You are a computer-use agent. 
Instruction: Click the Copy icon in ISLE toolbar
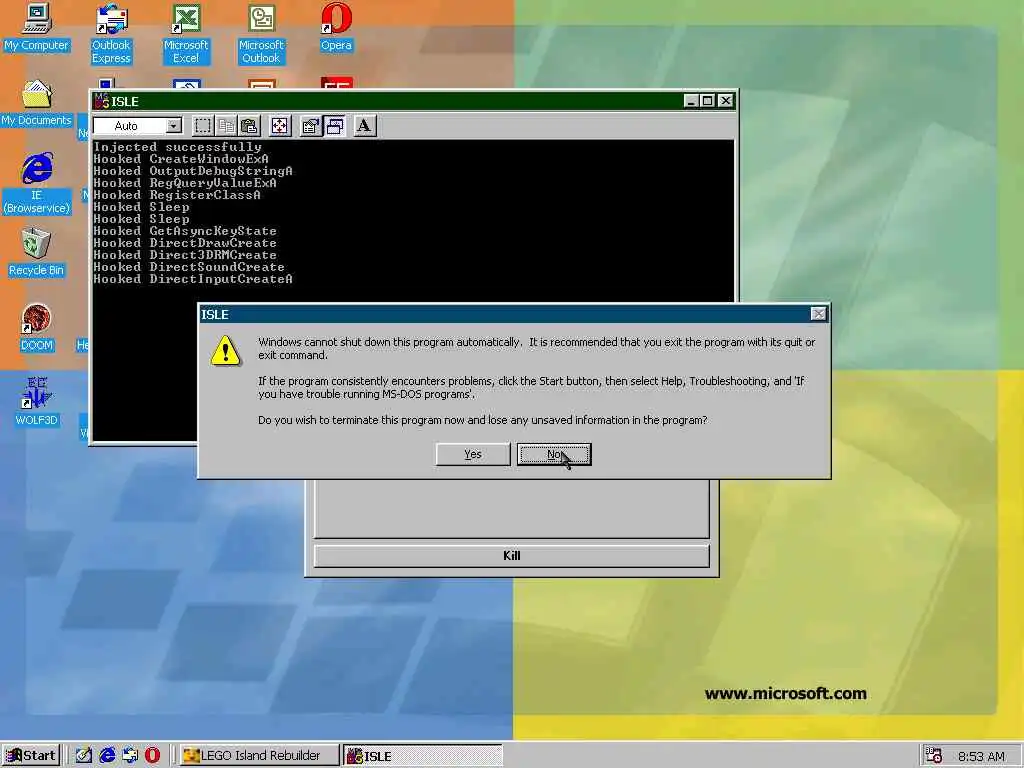227,125
